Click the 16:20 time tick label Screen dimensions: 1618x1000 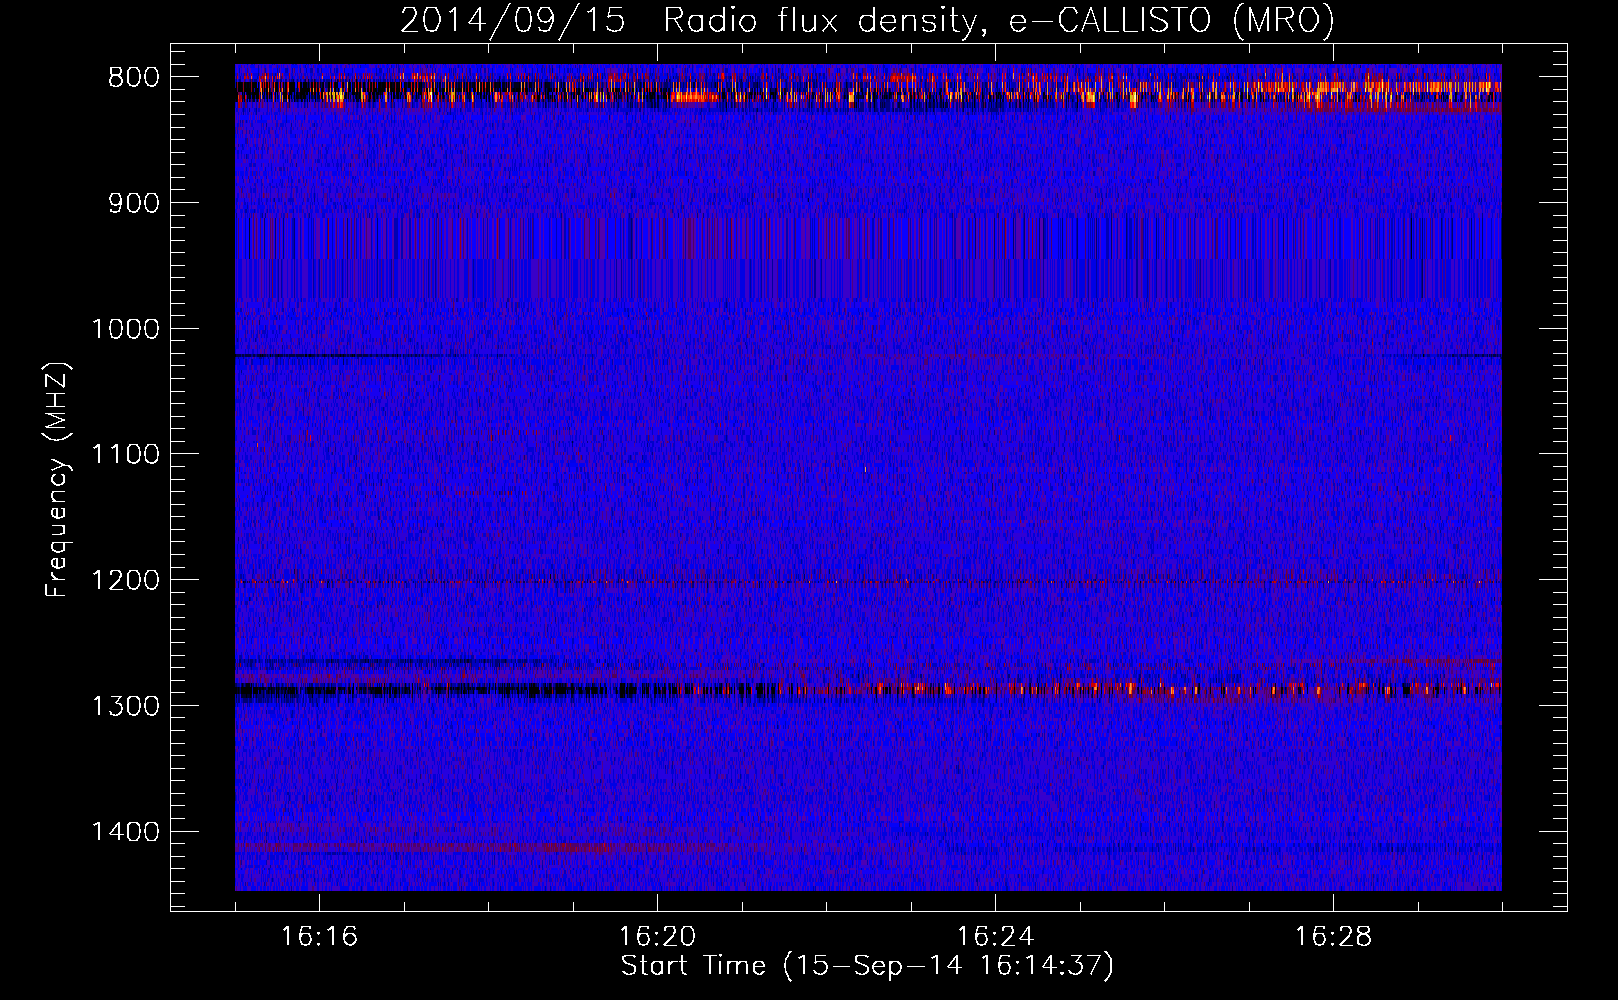[658, 937]
